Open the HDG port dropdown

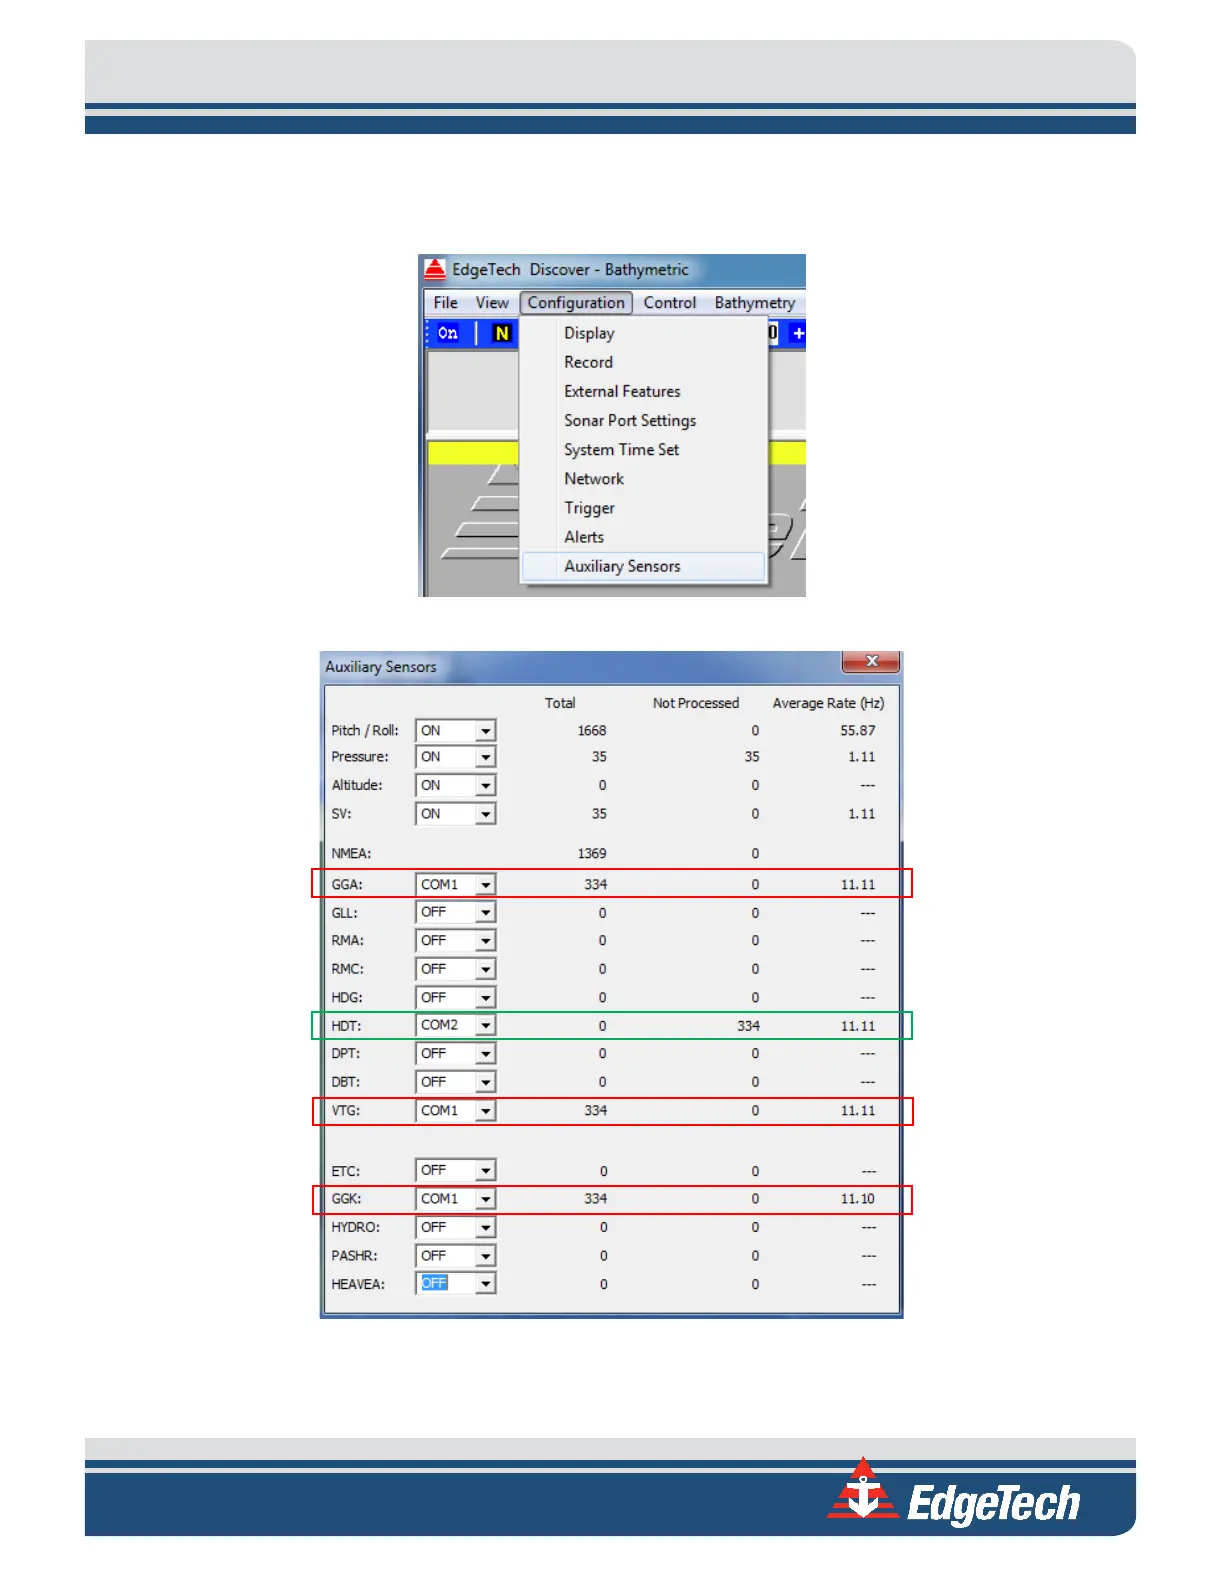485,998
